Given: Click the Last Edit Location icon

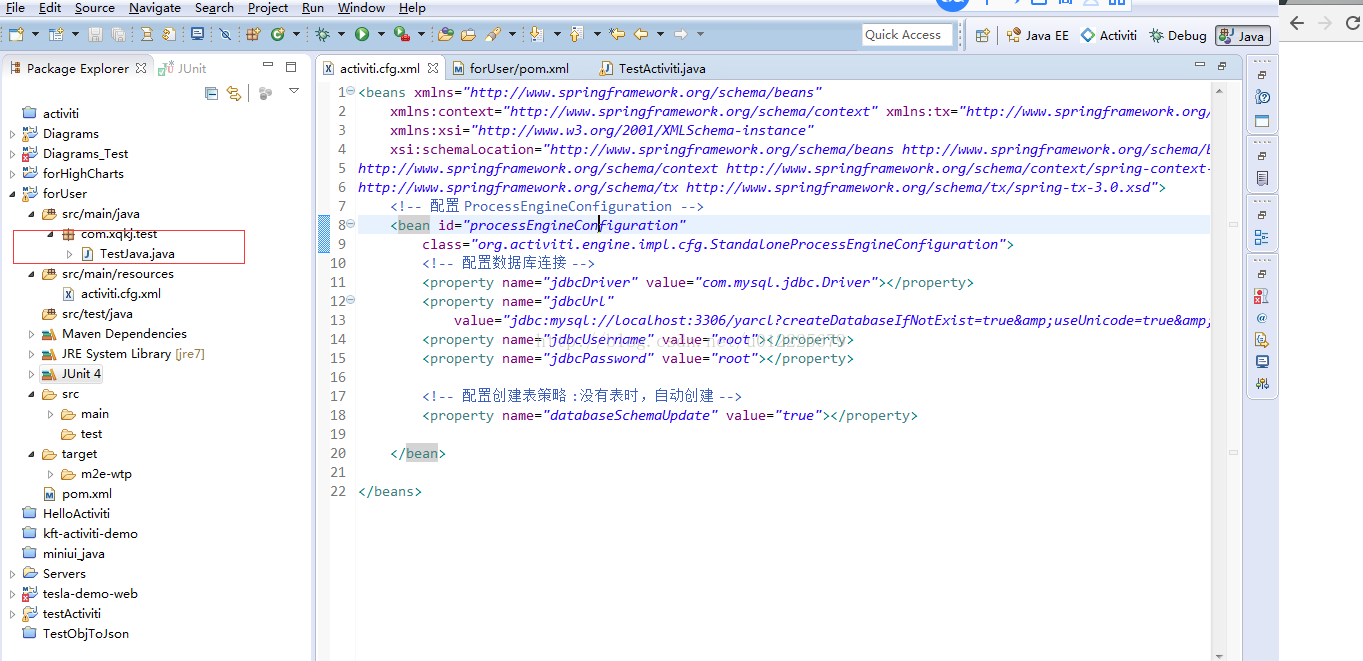Looking at the screenshot, I should 617,34.
